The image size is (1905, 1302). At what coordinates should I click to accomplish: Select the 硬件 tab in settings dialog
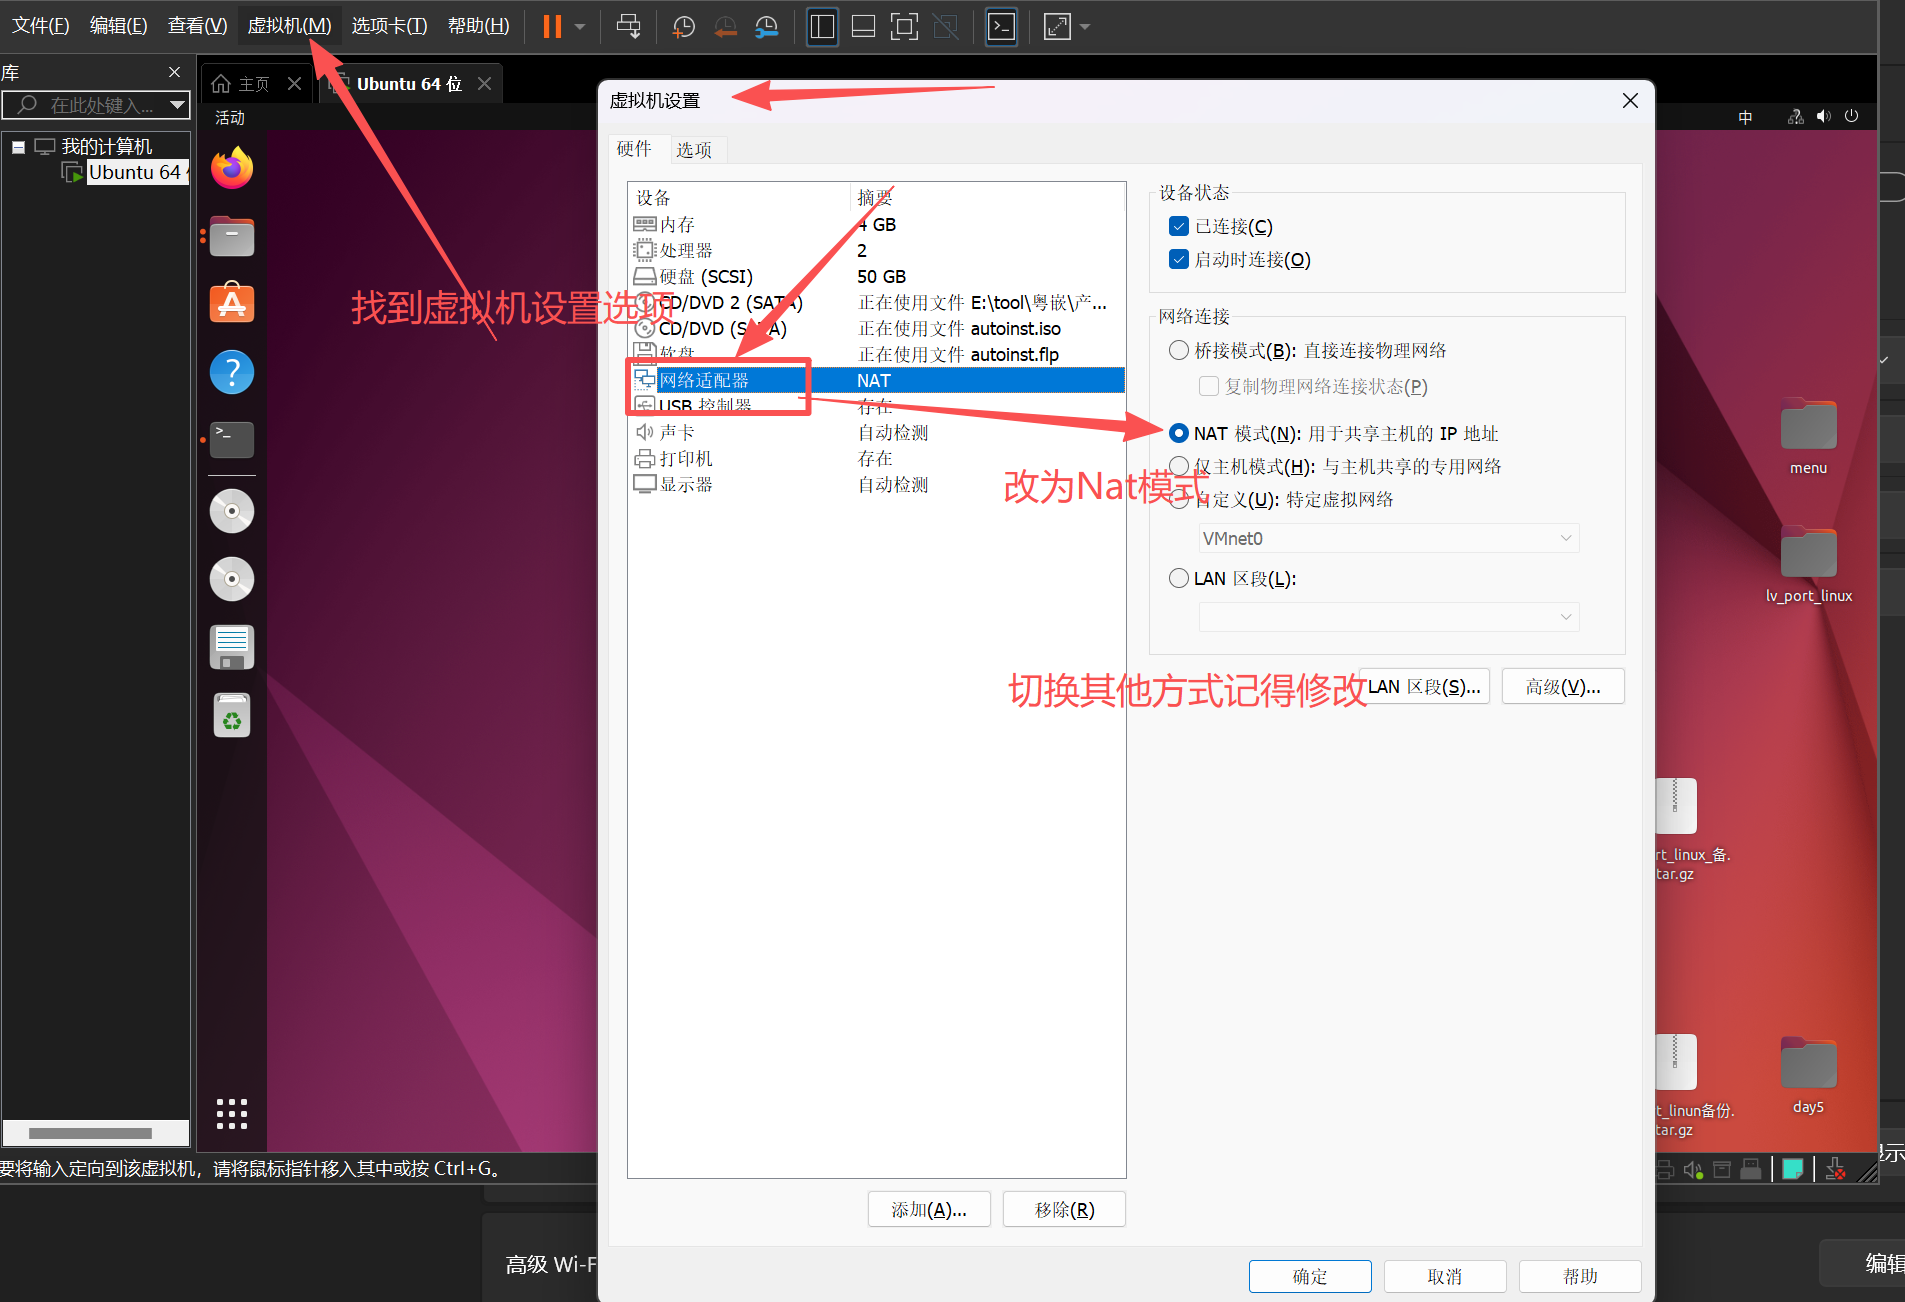coord(634,149)
